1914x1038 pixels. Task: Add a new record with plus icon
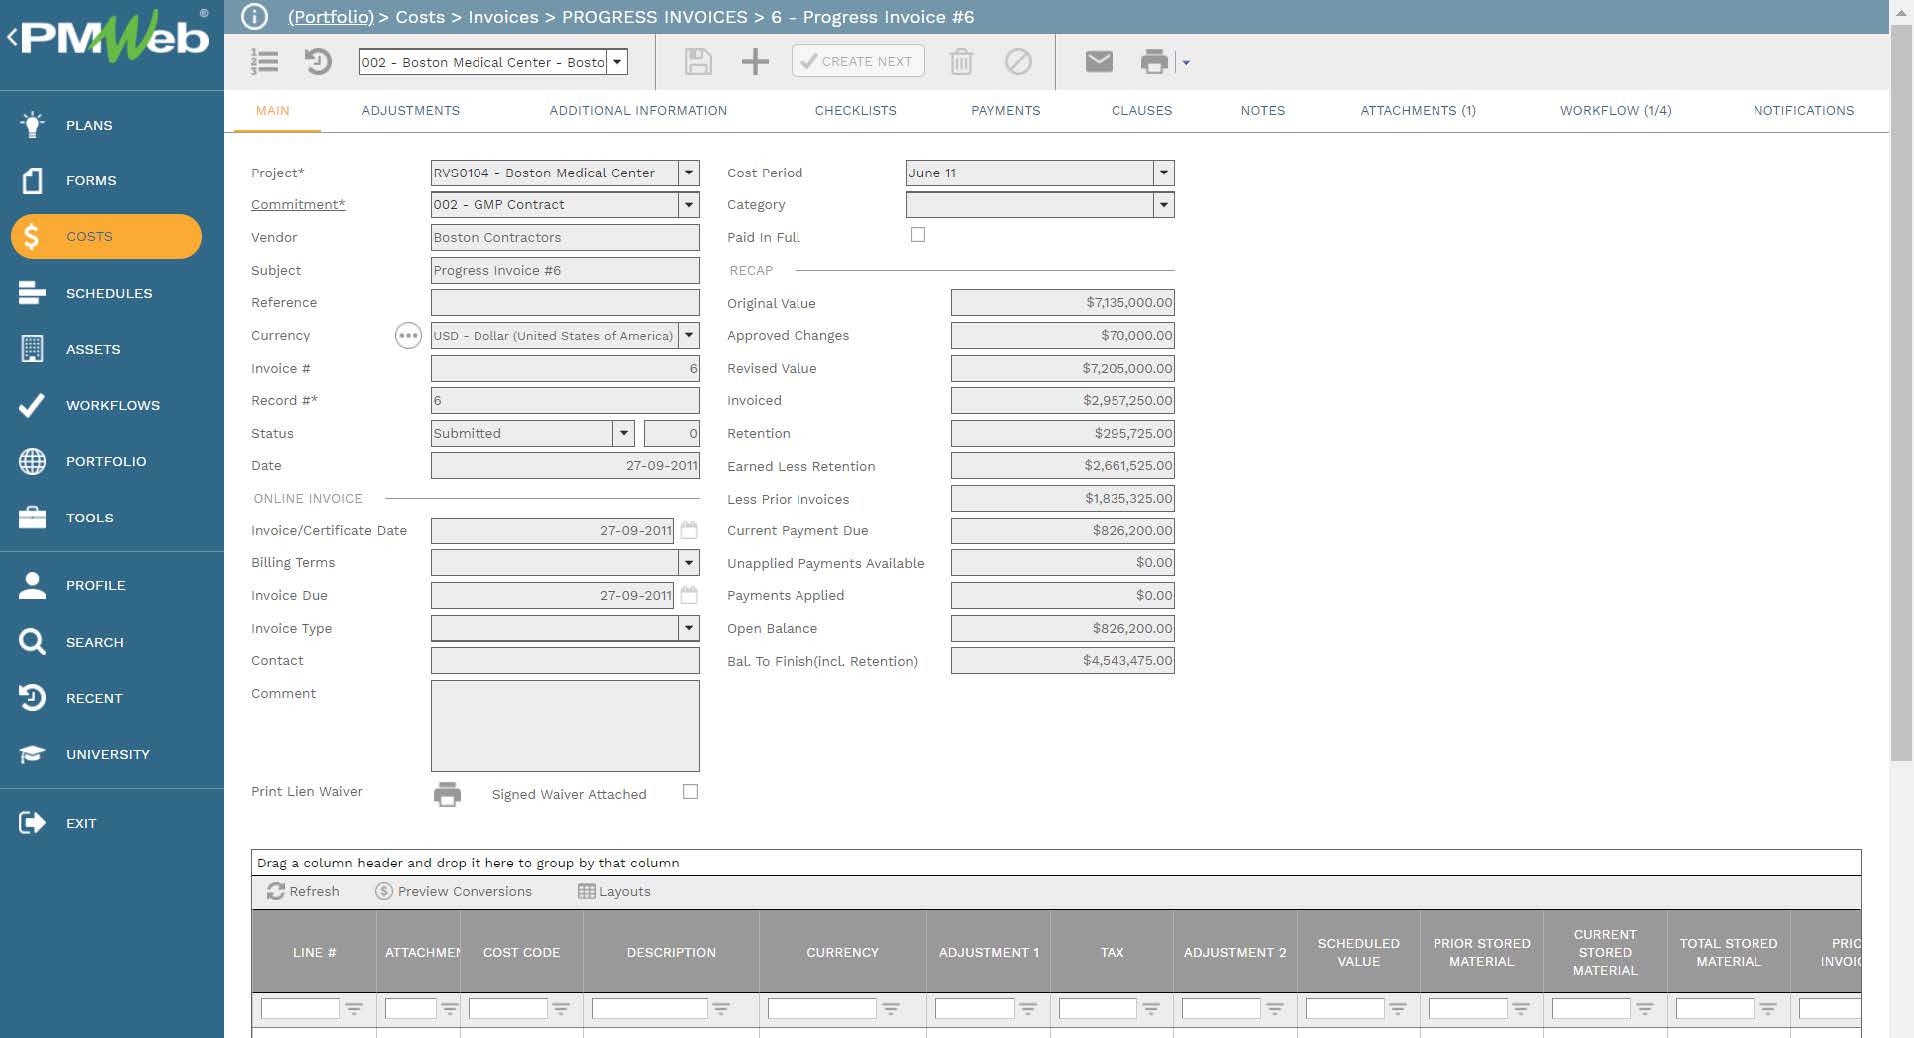(755, 62)
